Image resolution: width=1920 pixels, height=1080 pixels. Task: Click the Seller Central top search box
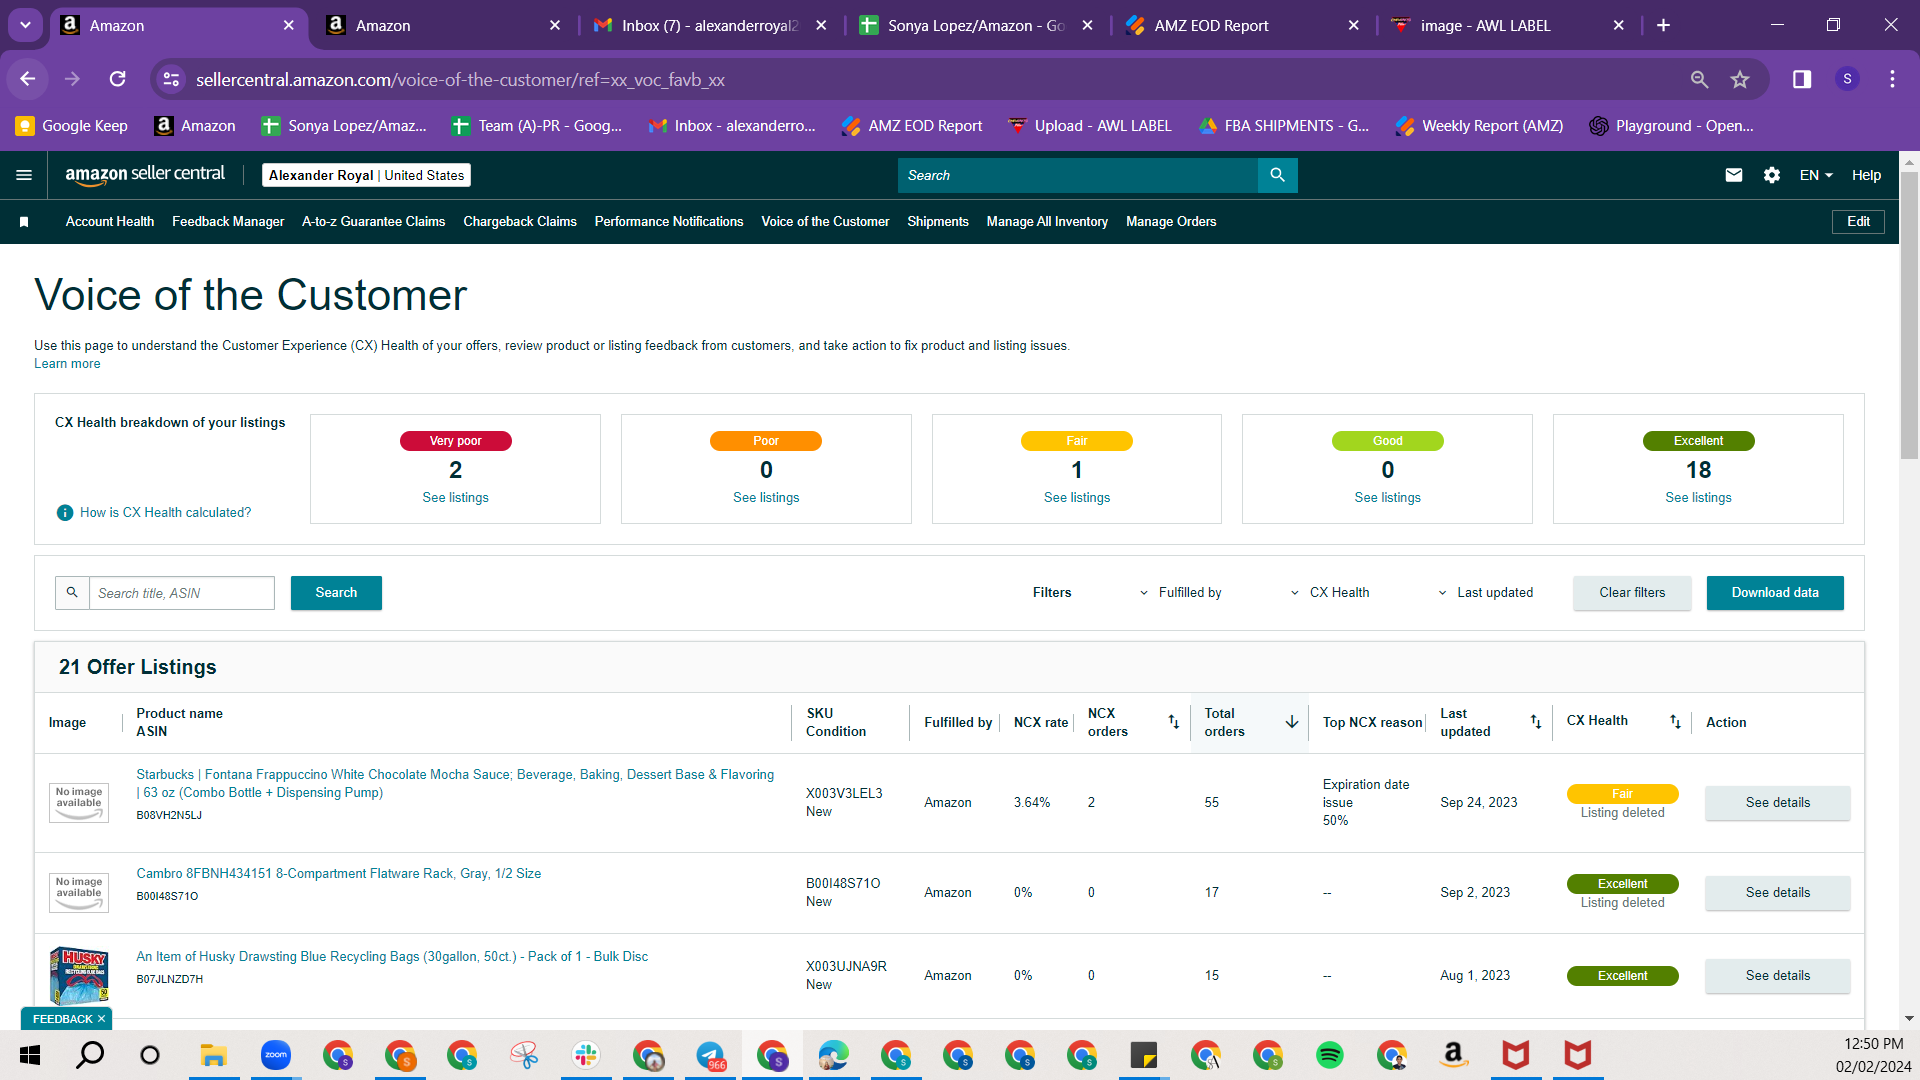click(x=1078, y=175)
